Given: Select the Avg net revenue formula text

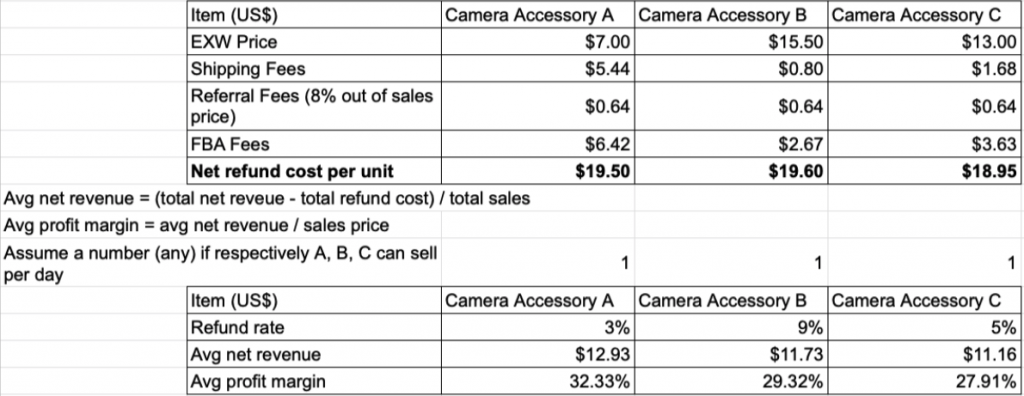Looking at the screenshot, I should (266, 199).
